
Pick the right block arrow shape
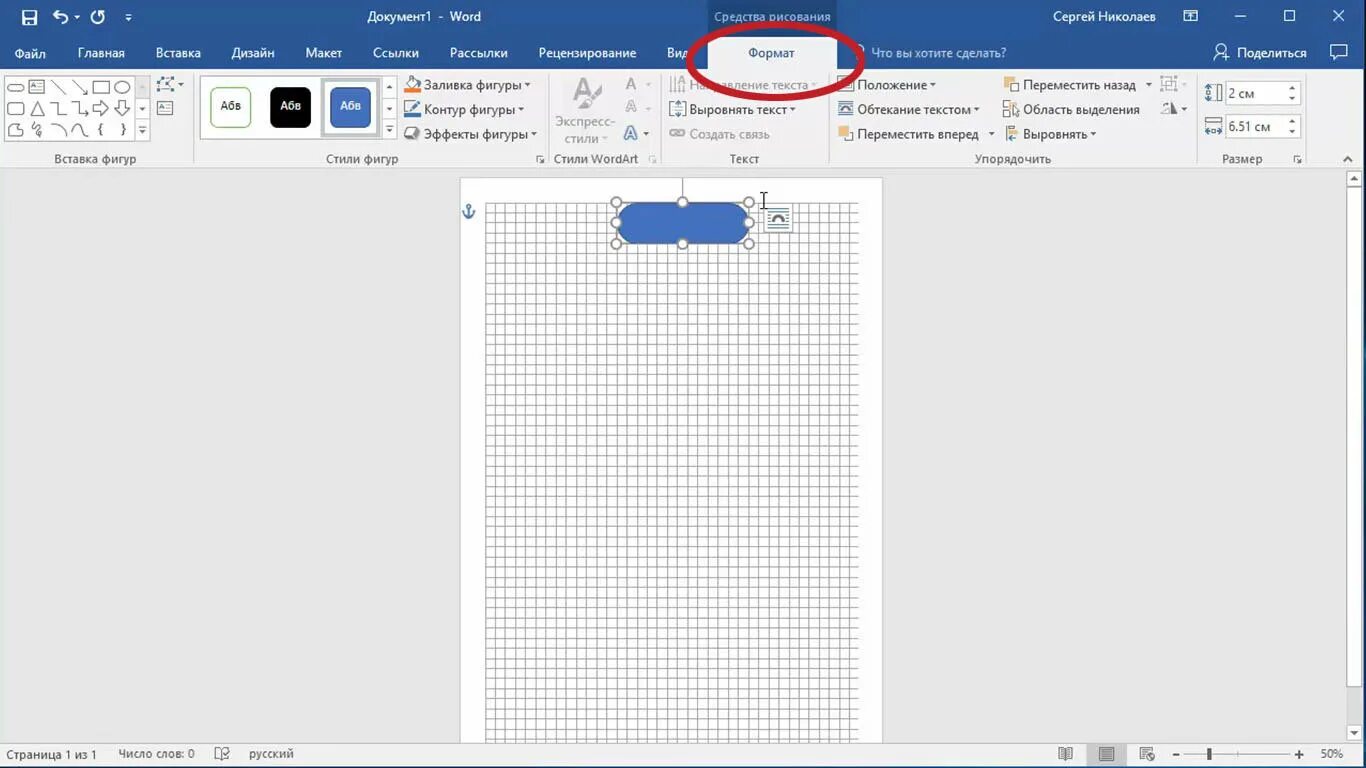[100, 108]
